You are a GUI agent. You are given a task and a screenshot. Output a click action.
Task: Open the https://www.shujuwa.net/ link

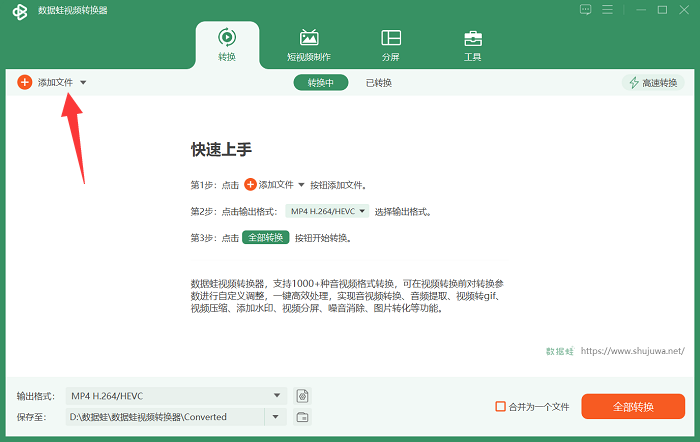pyautogui.click(x=633, y=351)
